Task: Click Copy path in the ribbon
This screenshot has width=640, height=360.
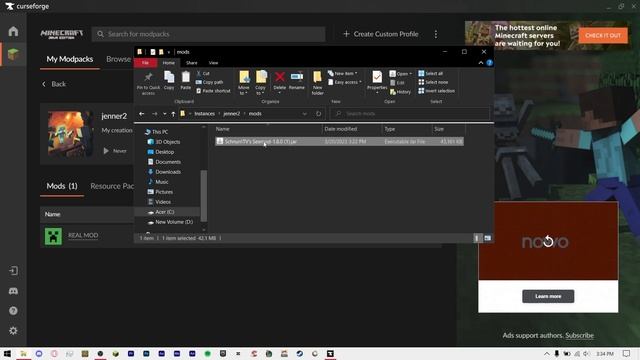Action: click(x=209, y=82)
